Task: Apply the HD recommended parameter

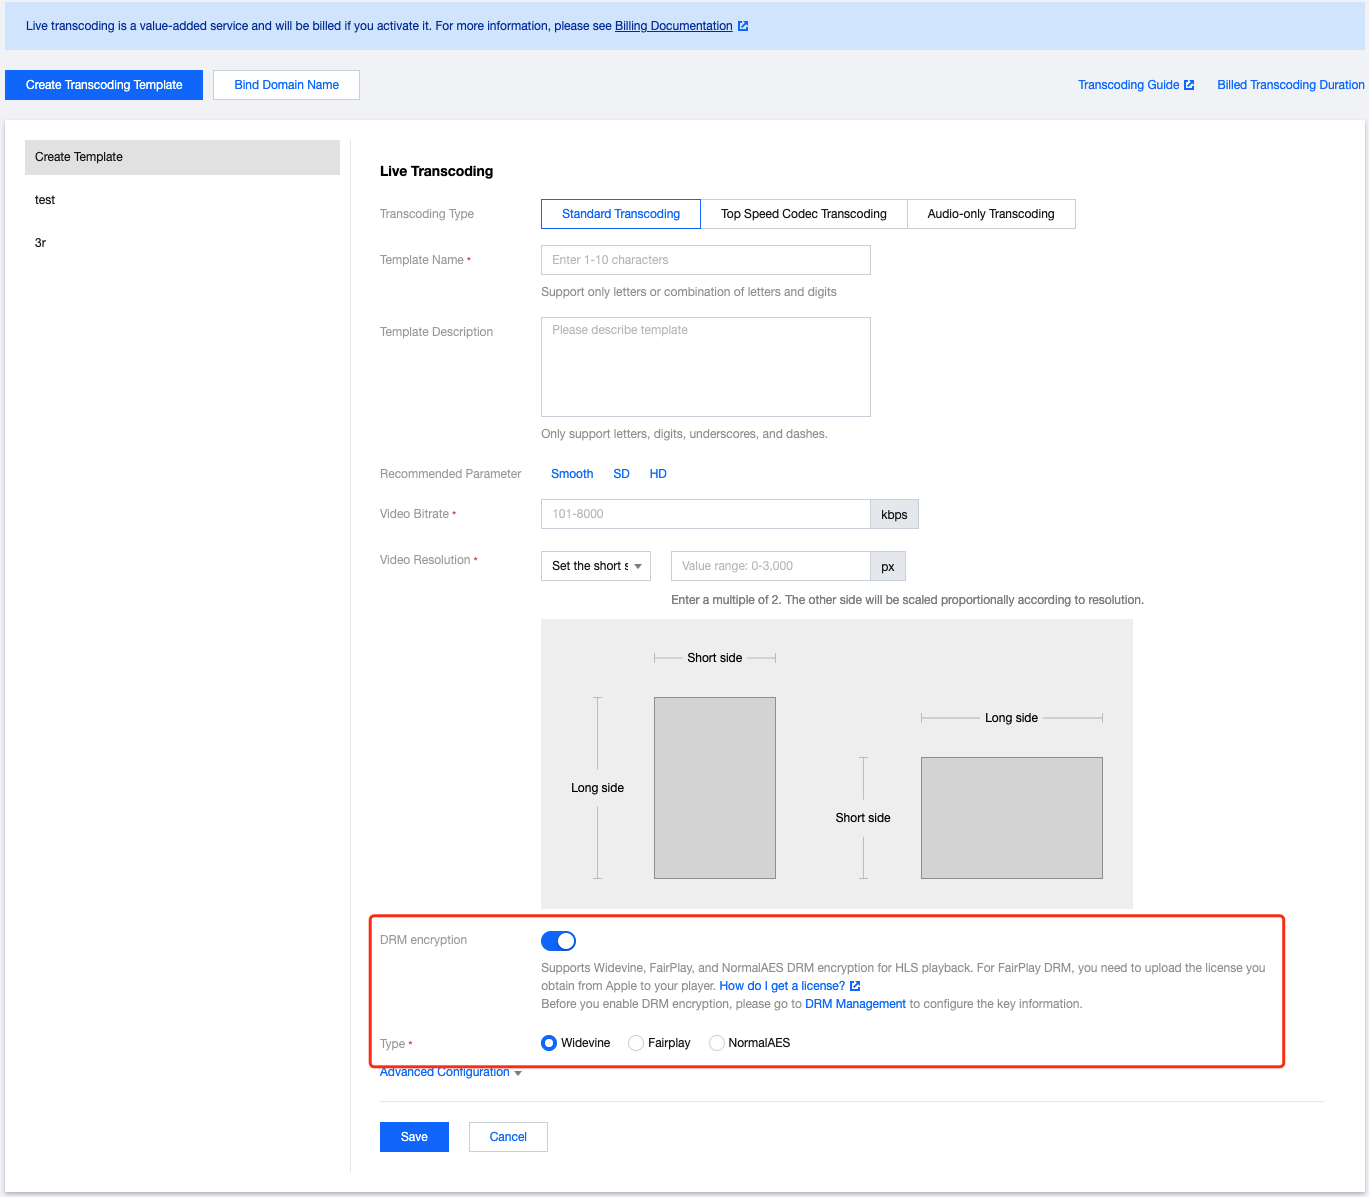Action: click(x=658, y=474)
